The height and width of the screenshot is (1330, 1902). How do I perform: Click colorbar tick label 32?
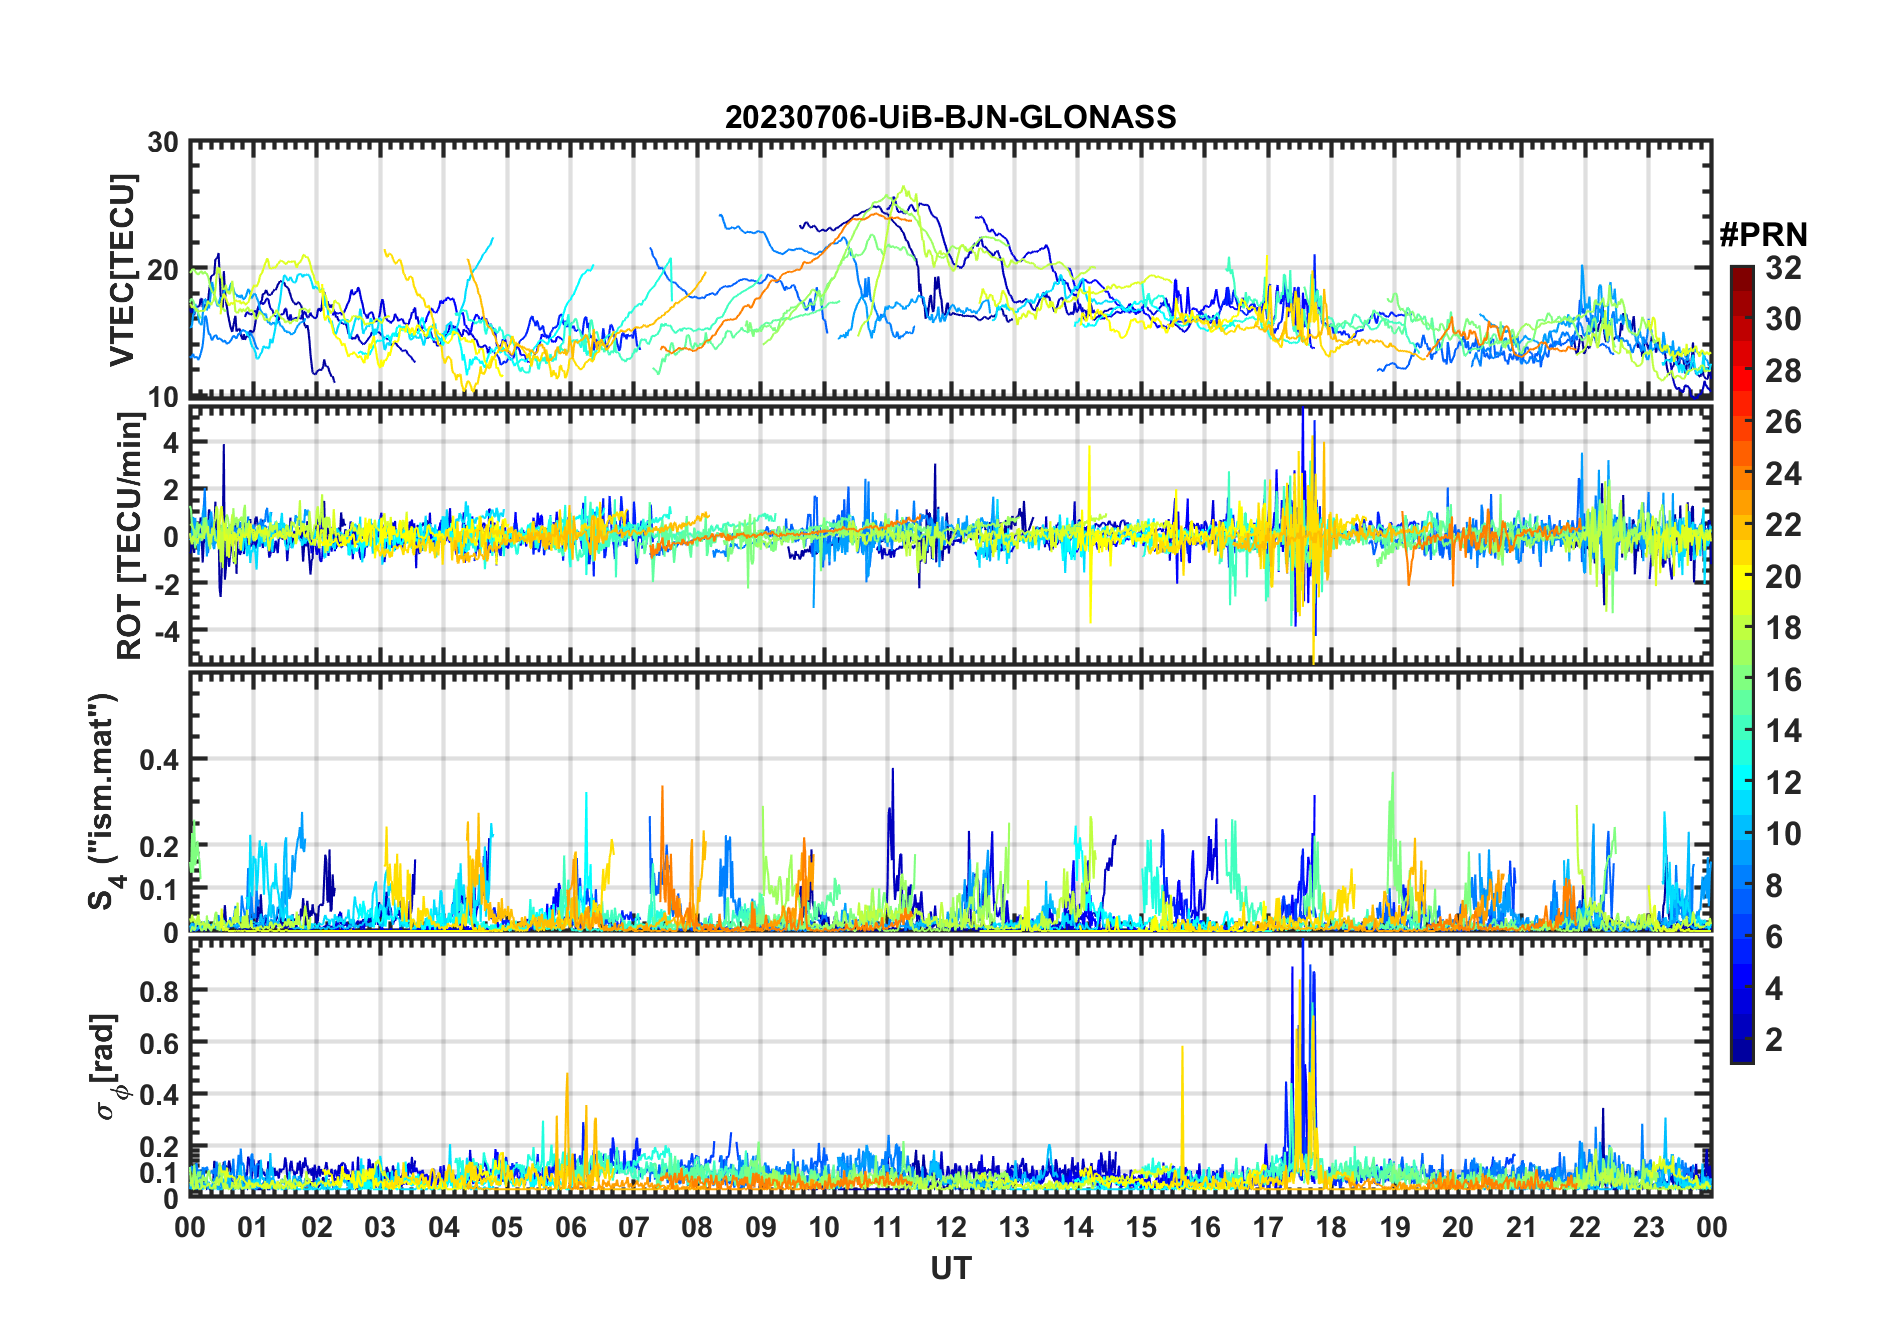pos(1782,268)
